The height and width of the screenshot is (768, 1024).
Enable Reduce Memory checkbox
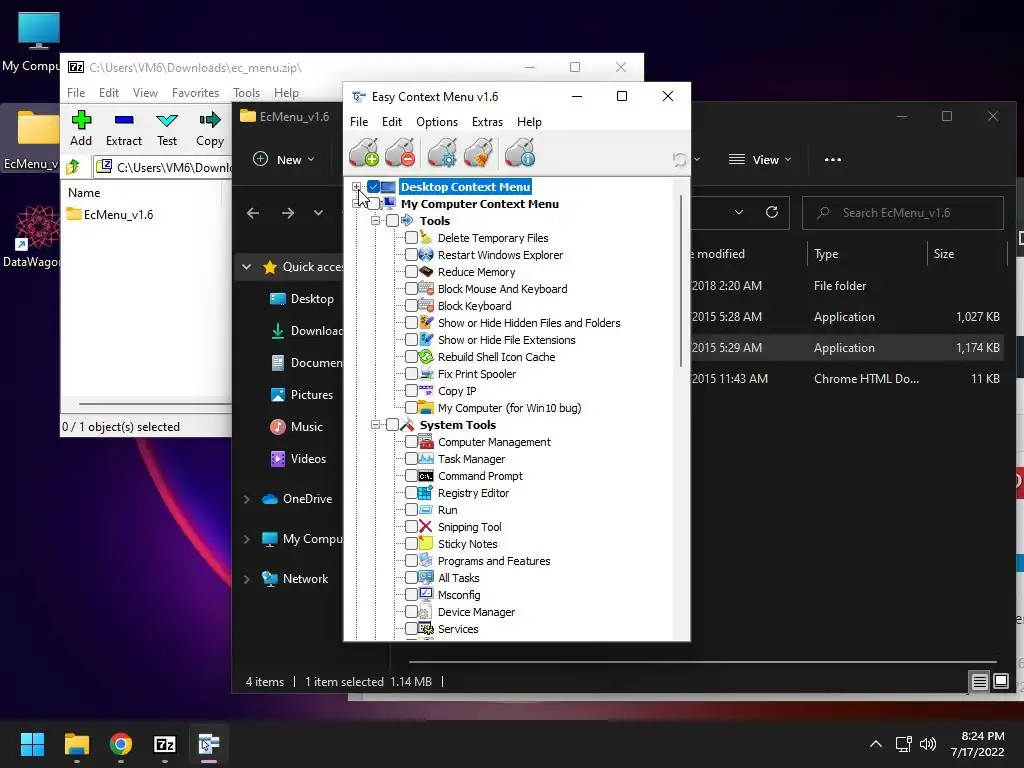click(x=411, y=272)
